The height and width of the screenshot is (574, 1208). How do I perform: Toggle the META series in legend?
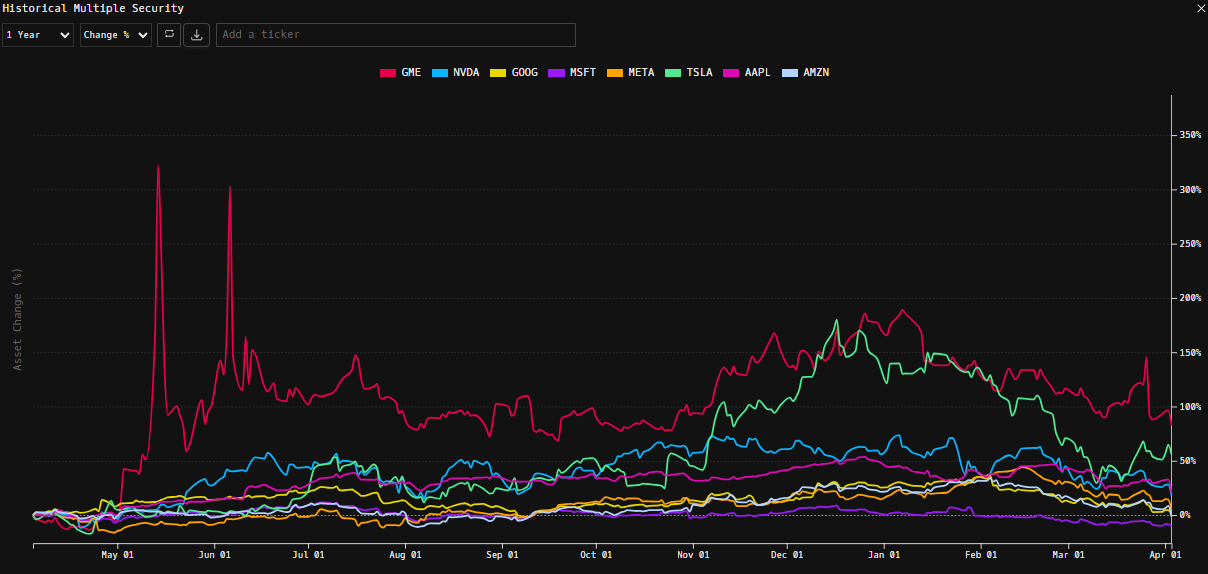(630, 73)
